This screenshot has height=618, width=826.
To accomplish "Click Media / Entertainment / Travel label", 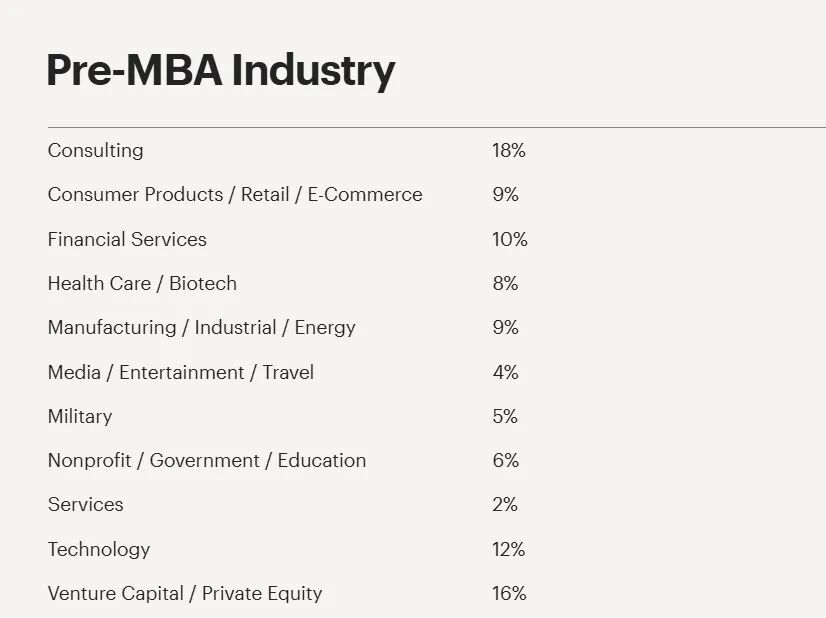I will click(x=181, y=372).
